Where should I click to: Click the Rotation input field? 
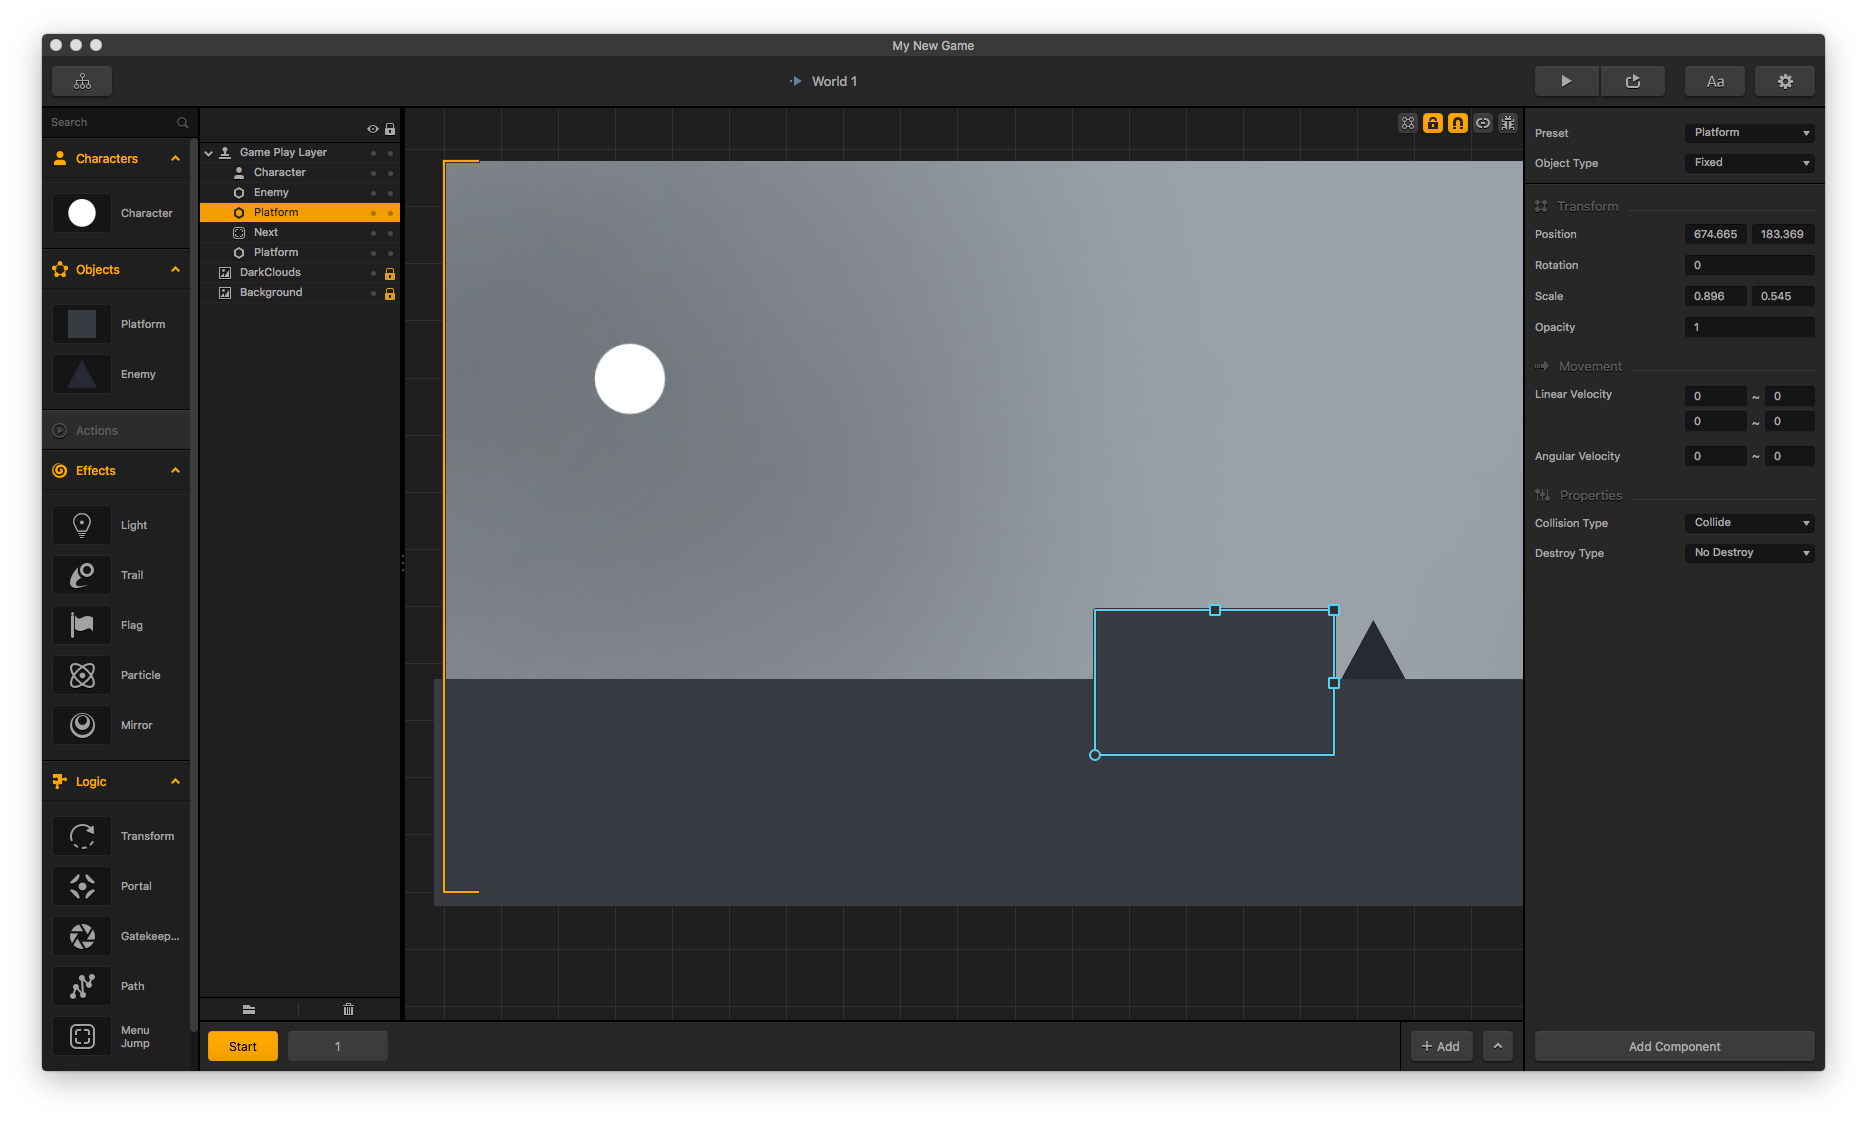1749,265
